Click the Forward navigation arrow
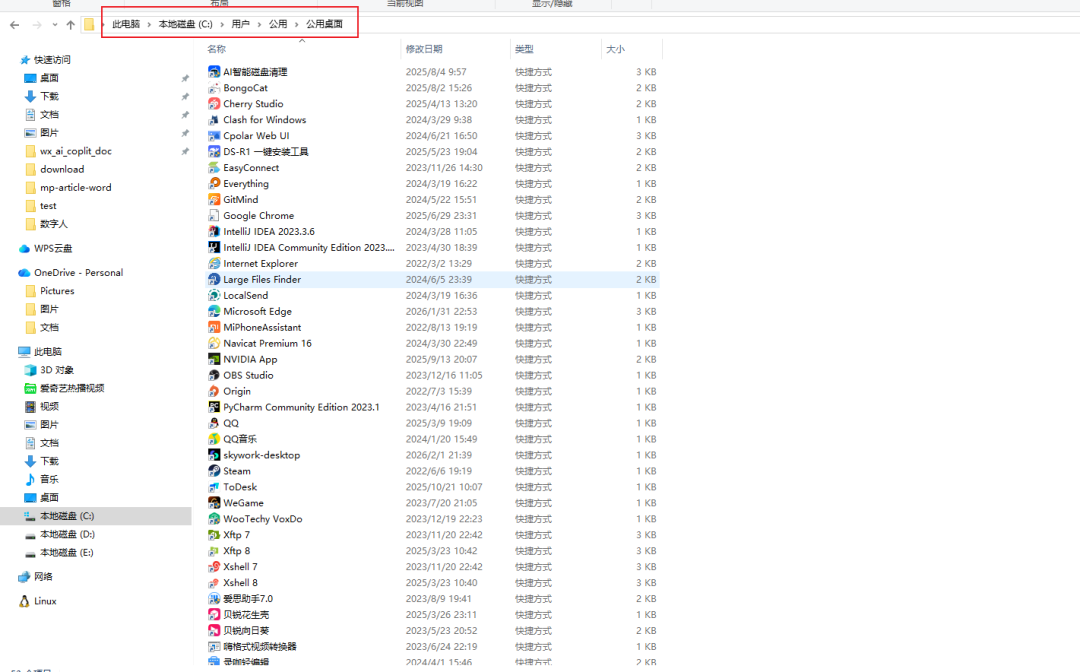This screenshot has width=1080, height=672. click(37, 25)
